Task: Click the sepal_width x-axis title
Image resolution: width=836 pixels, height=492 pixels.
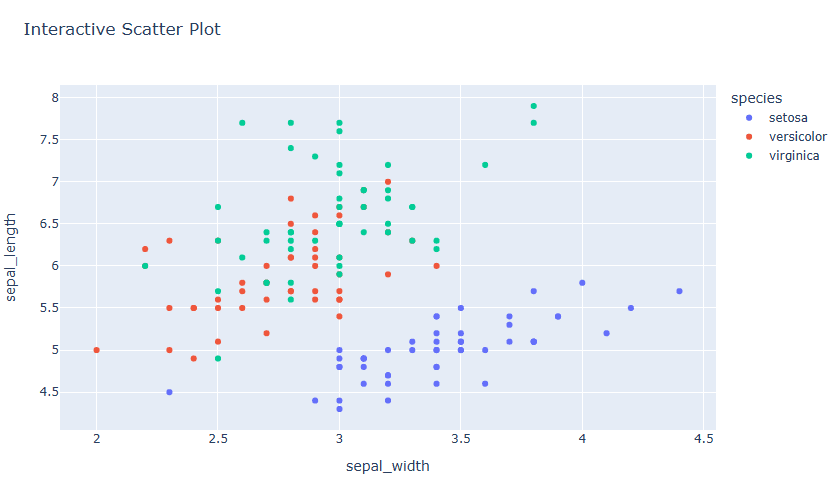Action: click(388, 467)
